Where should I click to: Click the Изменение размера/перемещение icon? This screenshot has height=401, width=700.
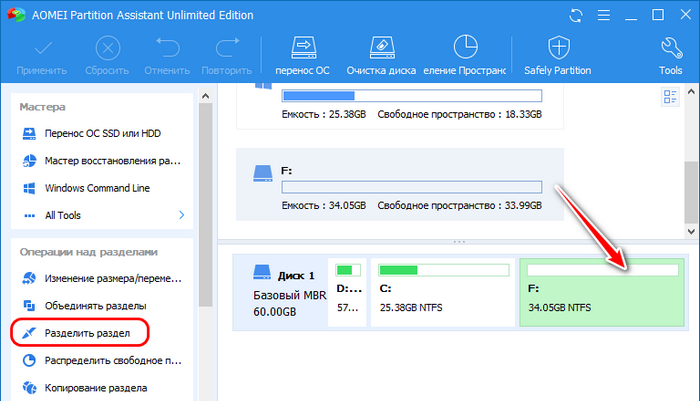(x=29, y=278)
